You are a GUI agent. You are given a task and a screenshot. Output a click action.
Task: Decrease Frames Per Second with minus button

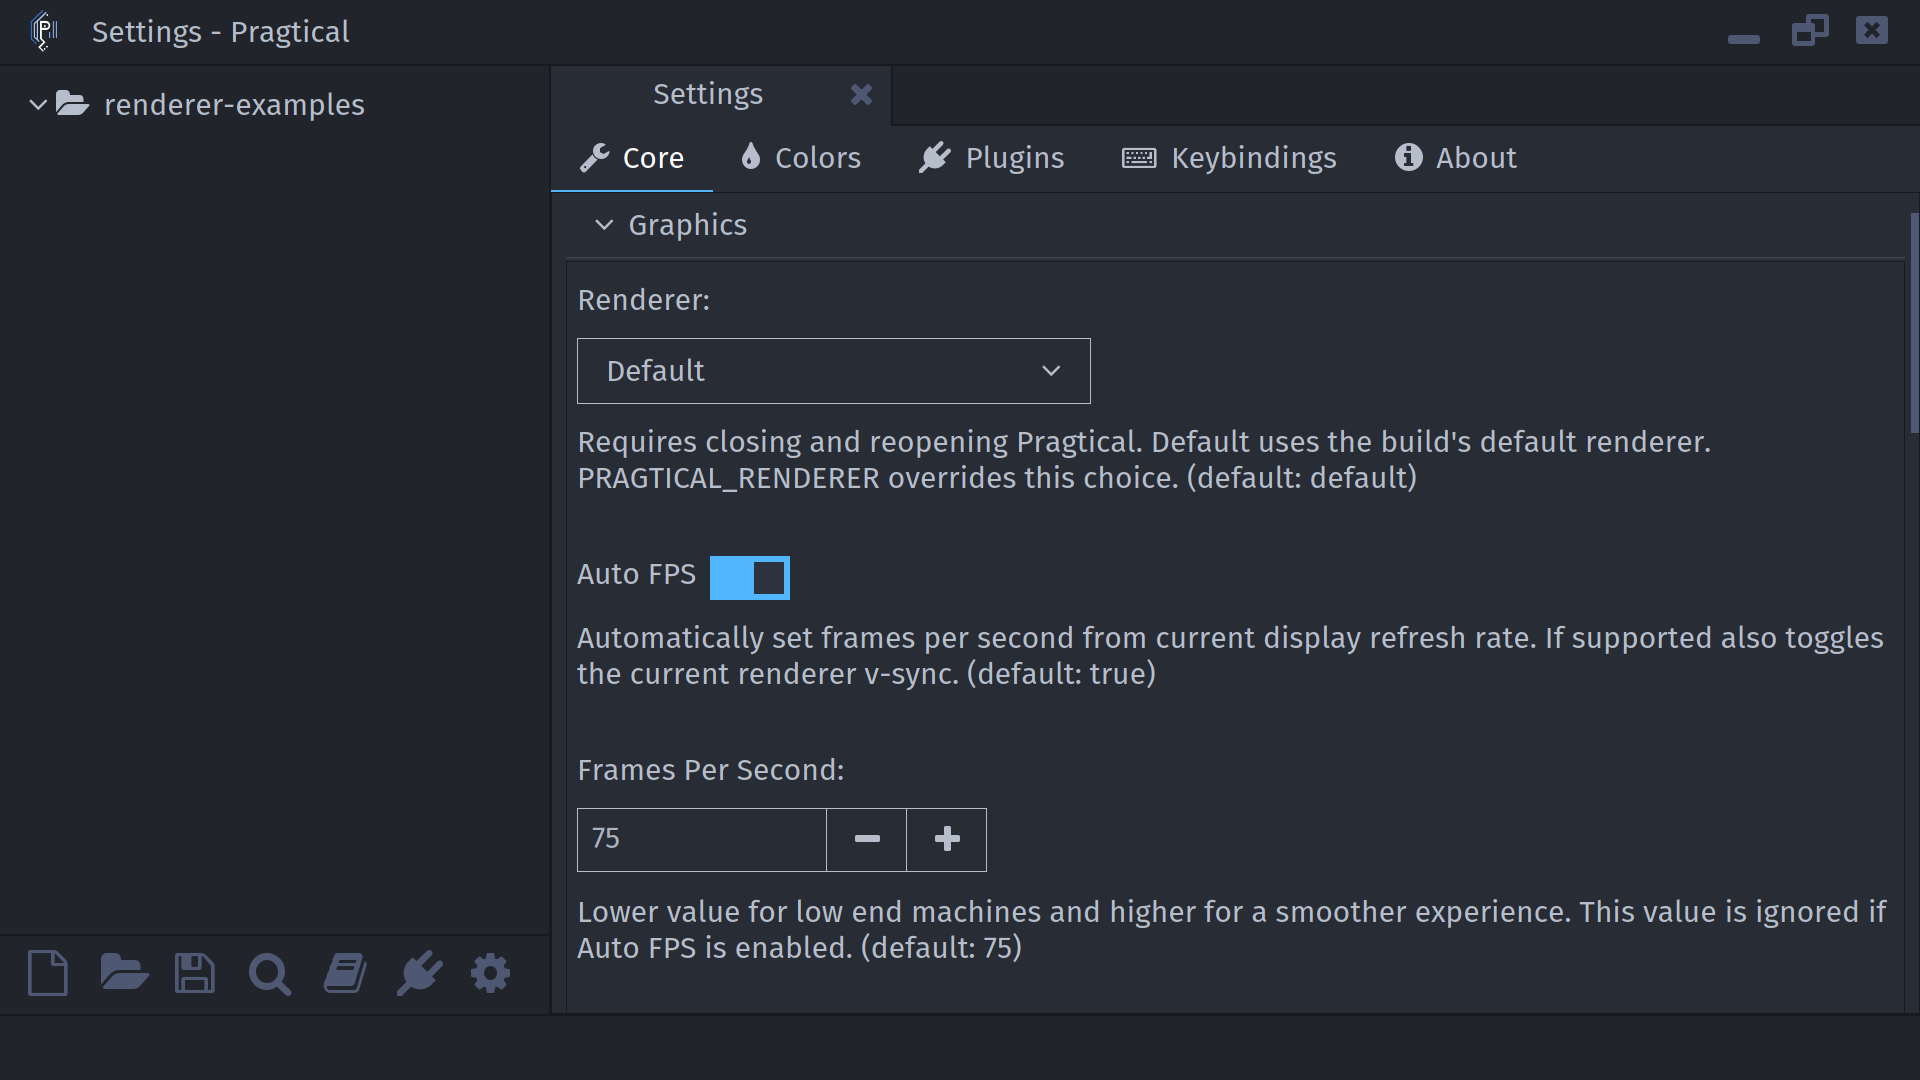[x=867, y=840]
